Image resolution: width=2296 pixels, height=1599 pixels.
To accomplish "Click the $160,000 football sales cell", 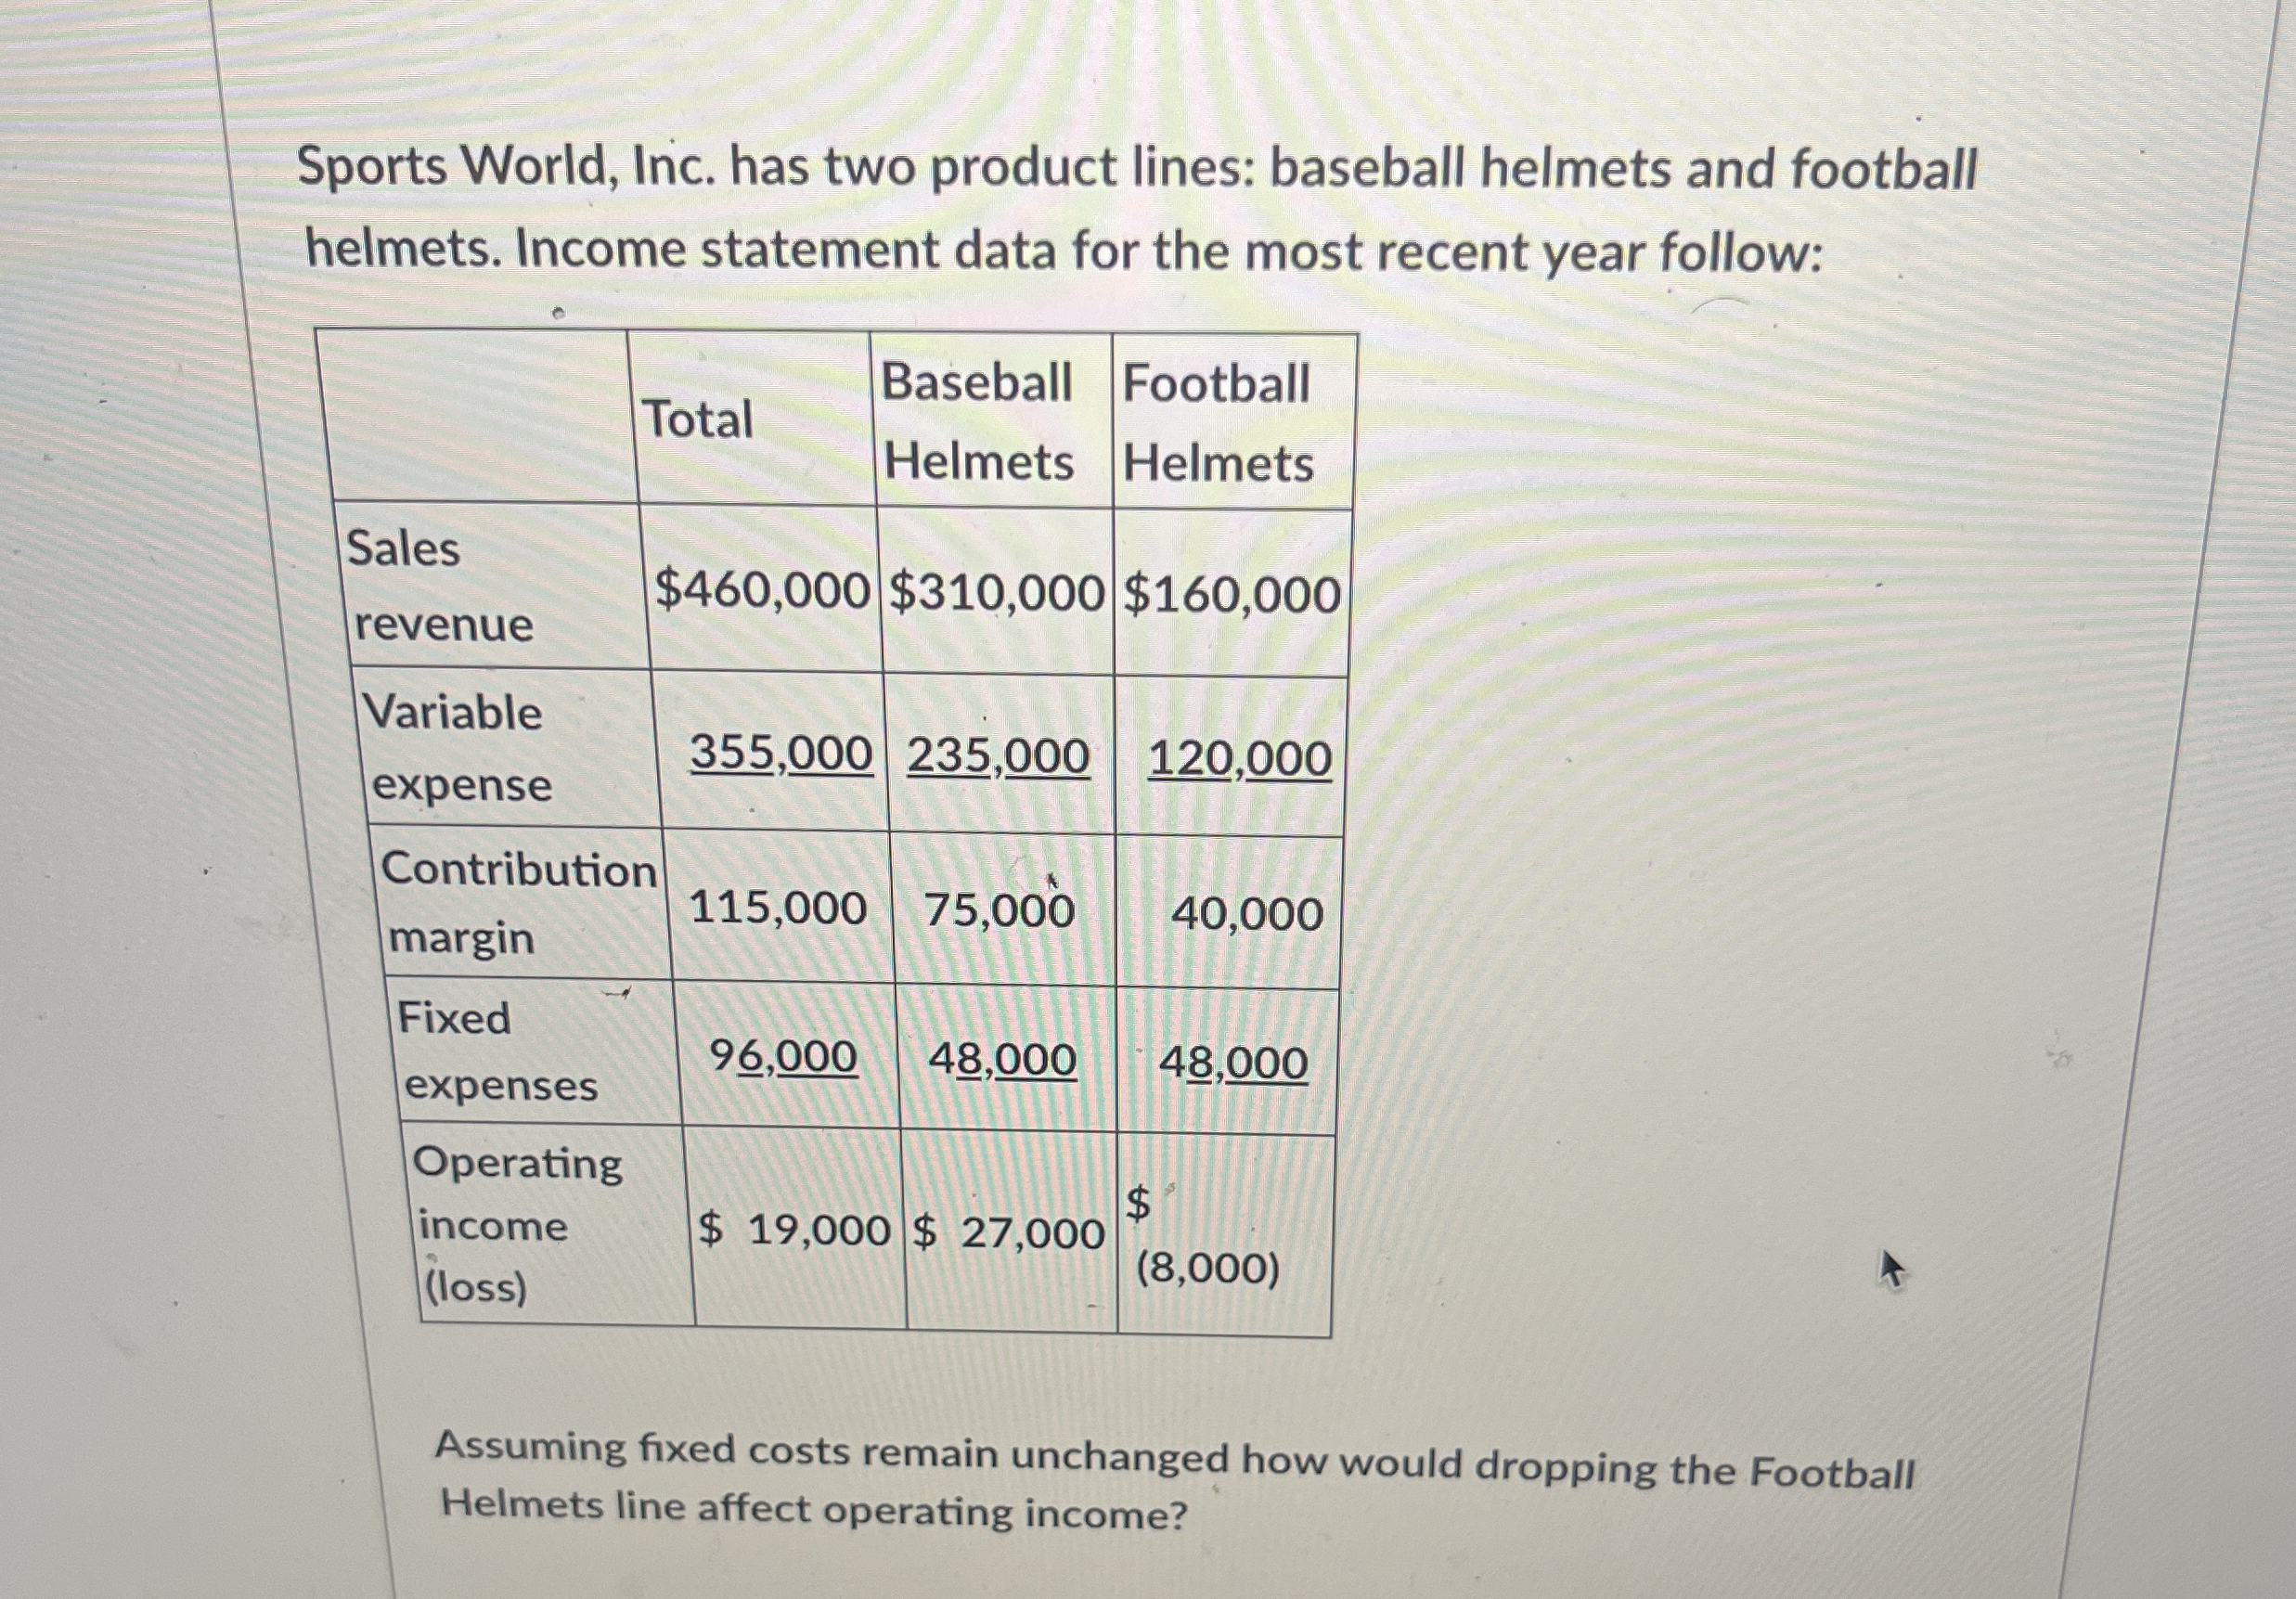I will pos(1232,595).
